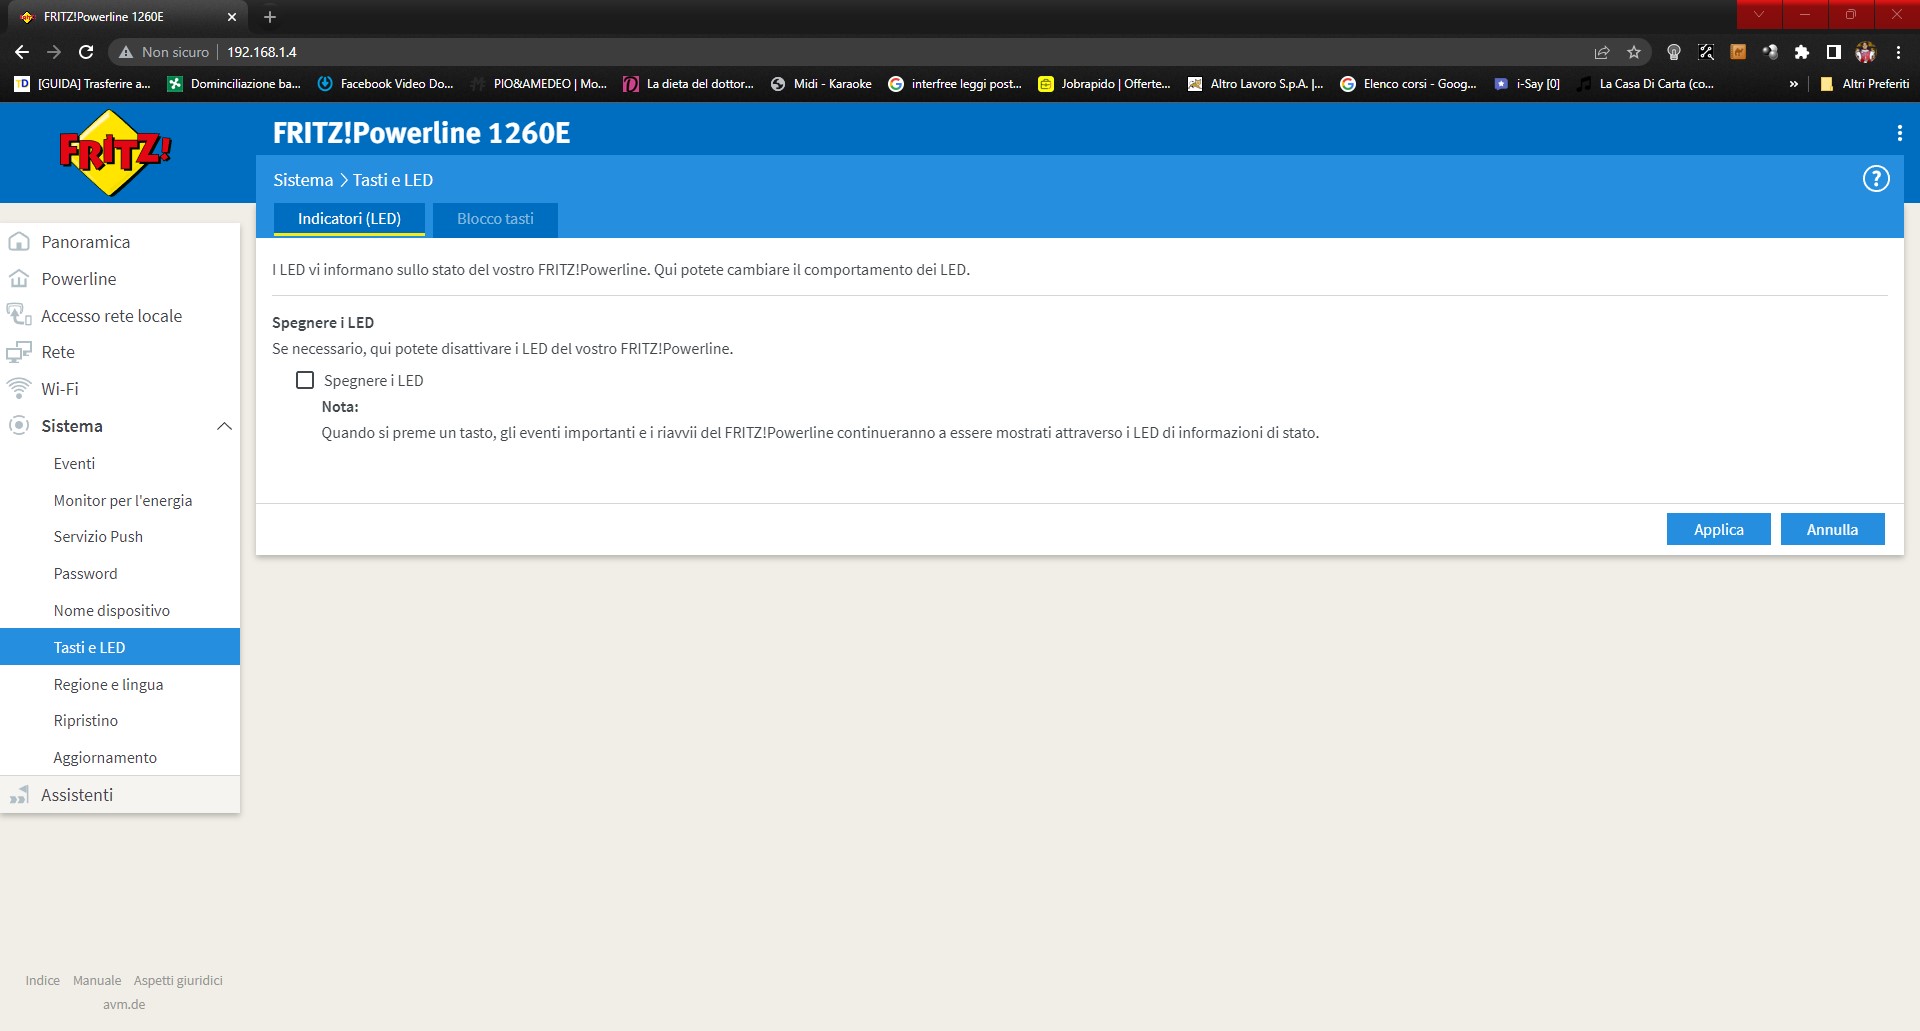This screenshot has height=1031, width=1920.
Task: Open the interfree leggi post... bookmark
Action: [x=955, y=84]
